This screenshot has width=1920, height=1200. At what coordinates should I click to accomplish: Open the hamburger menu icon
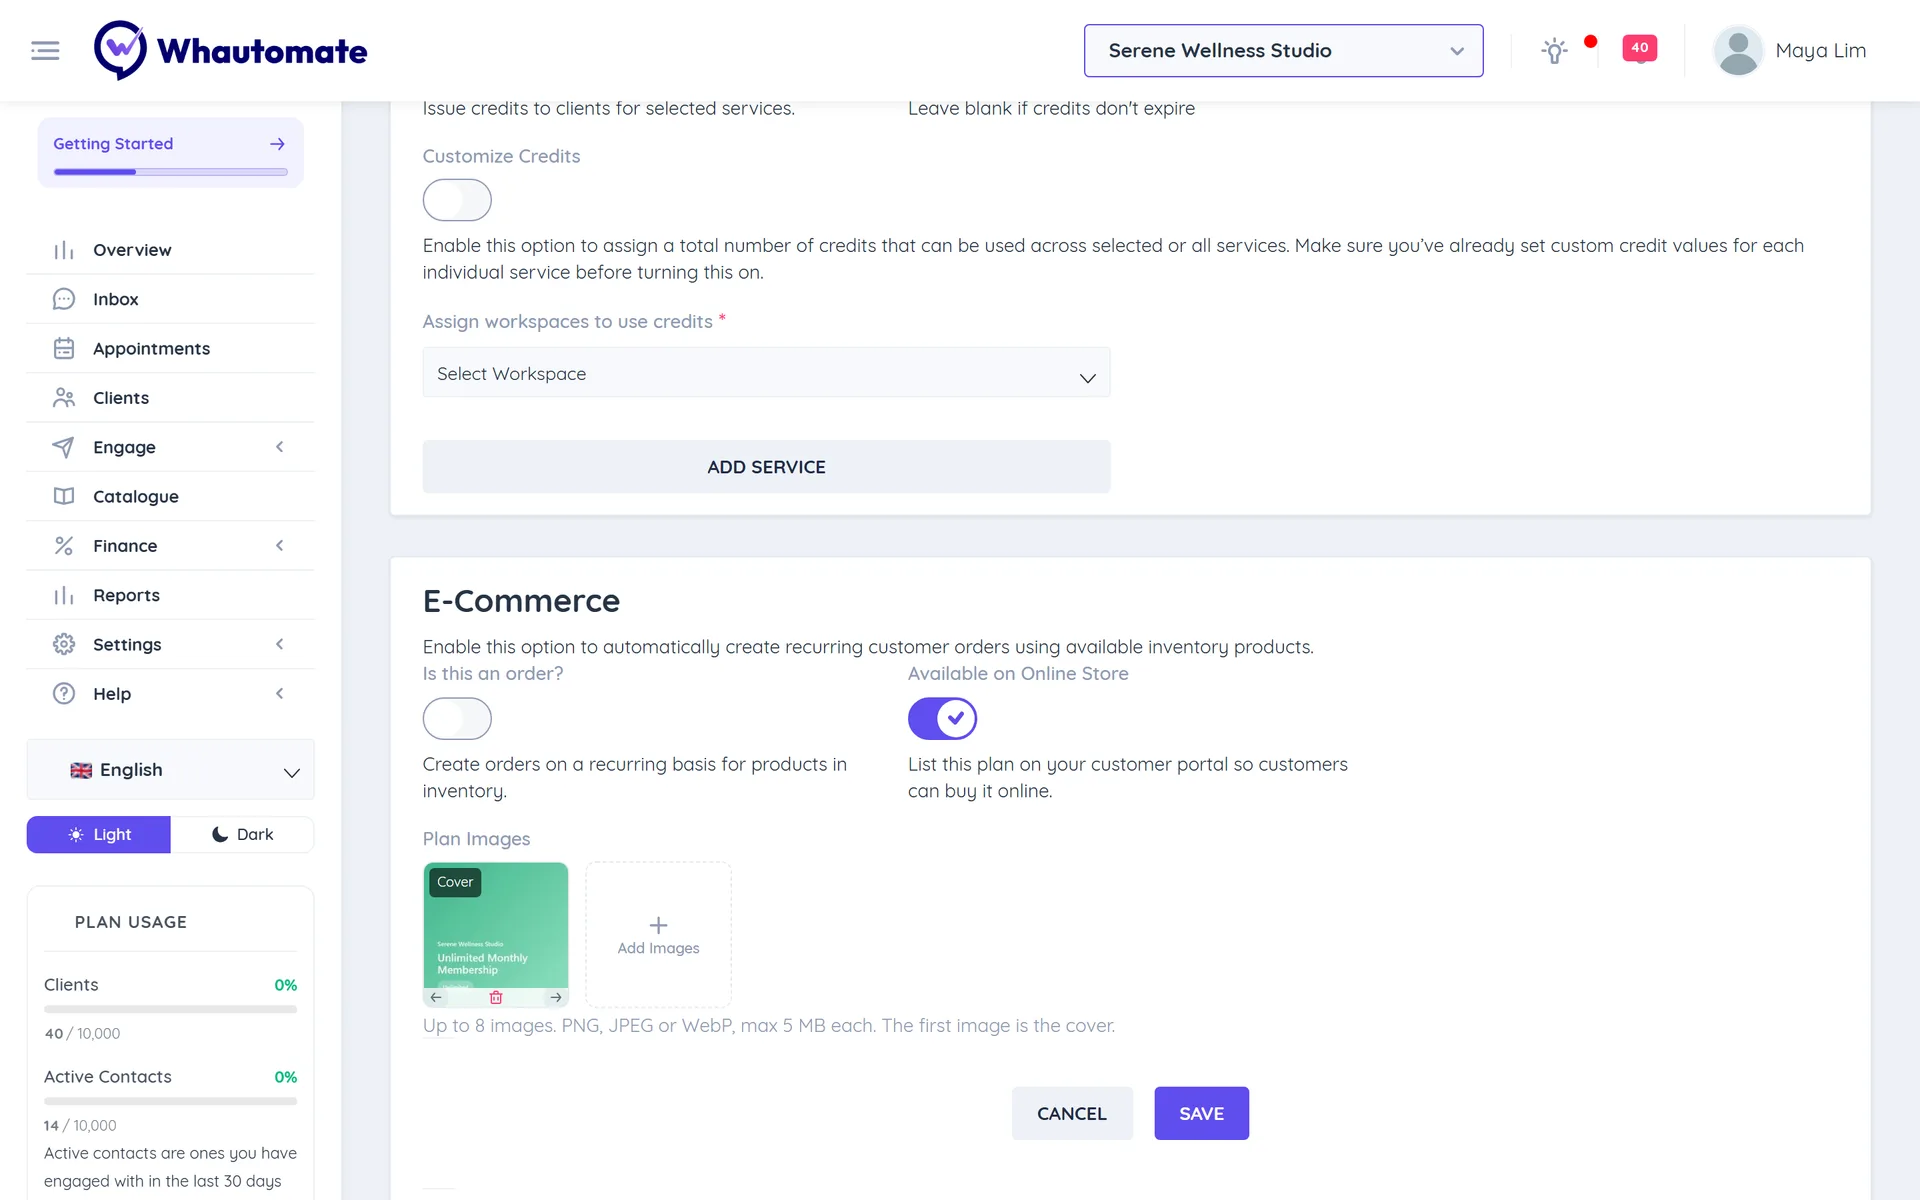45,50
